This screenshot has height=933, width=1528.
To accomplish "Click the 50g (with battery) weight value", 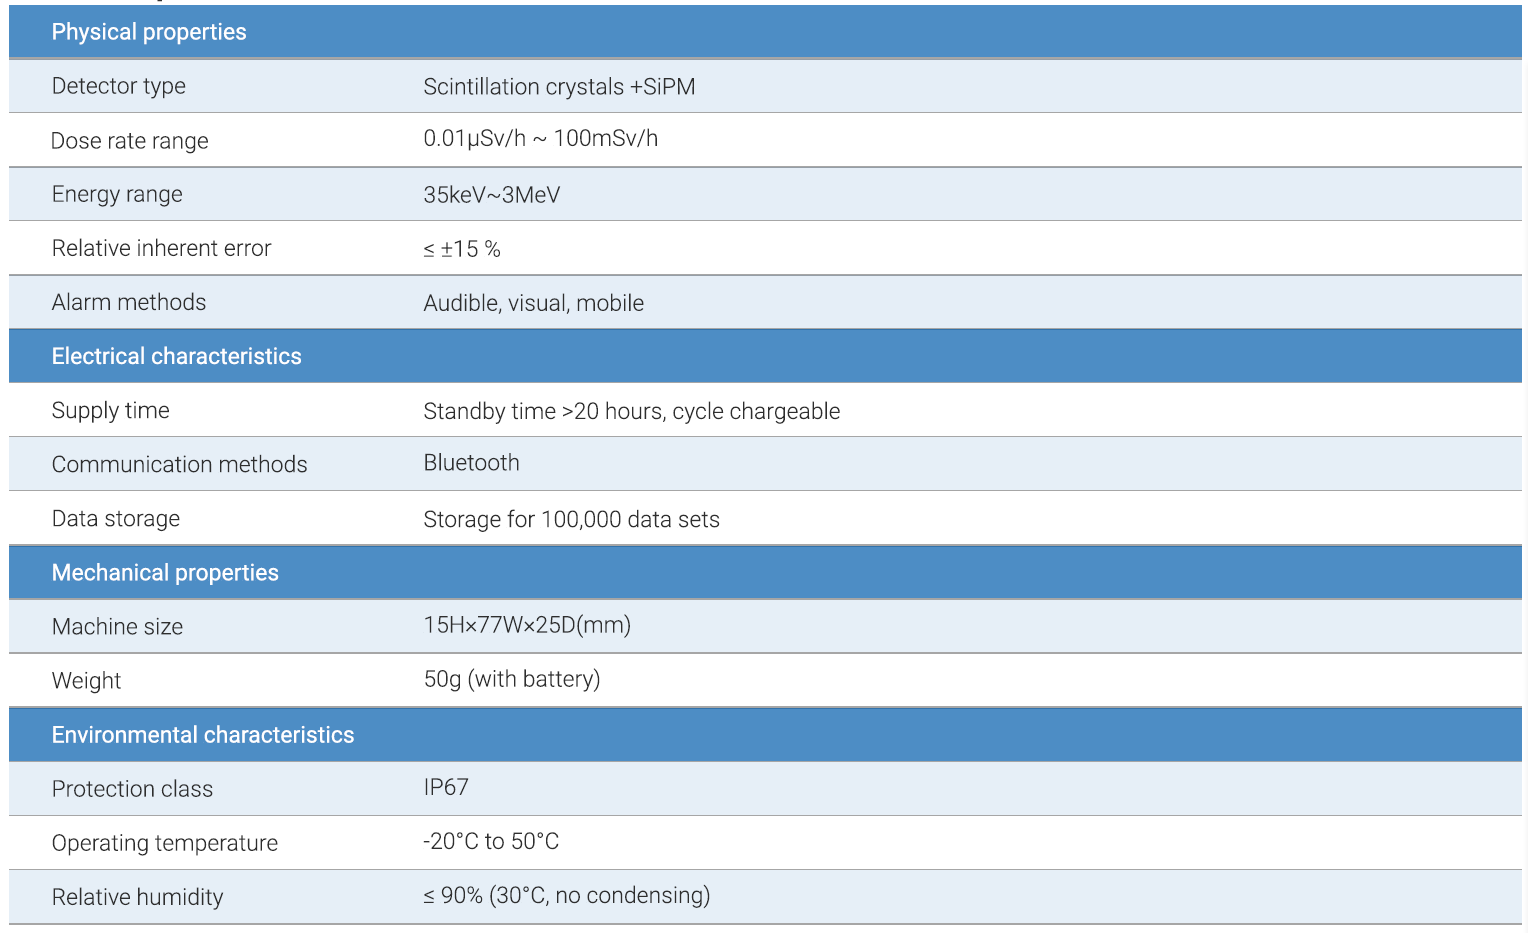I will coord(511,679).
